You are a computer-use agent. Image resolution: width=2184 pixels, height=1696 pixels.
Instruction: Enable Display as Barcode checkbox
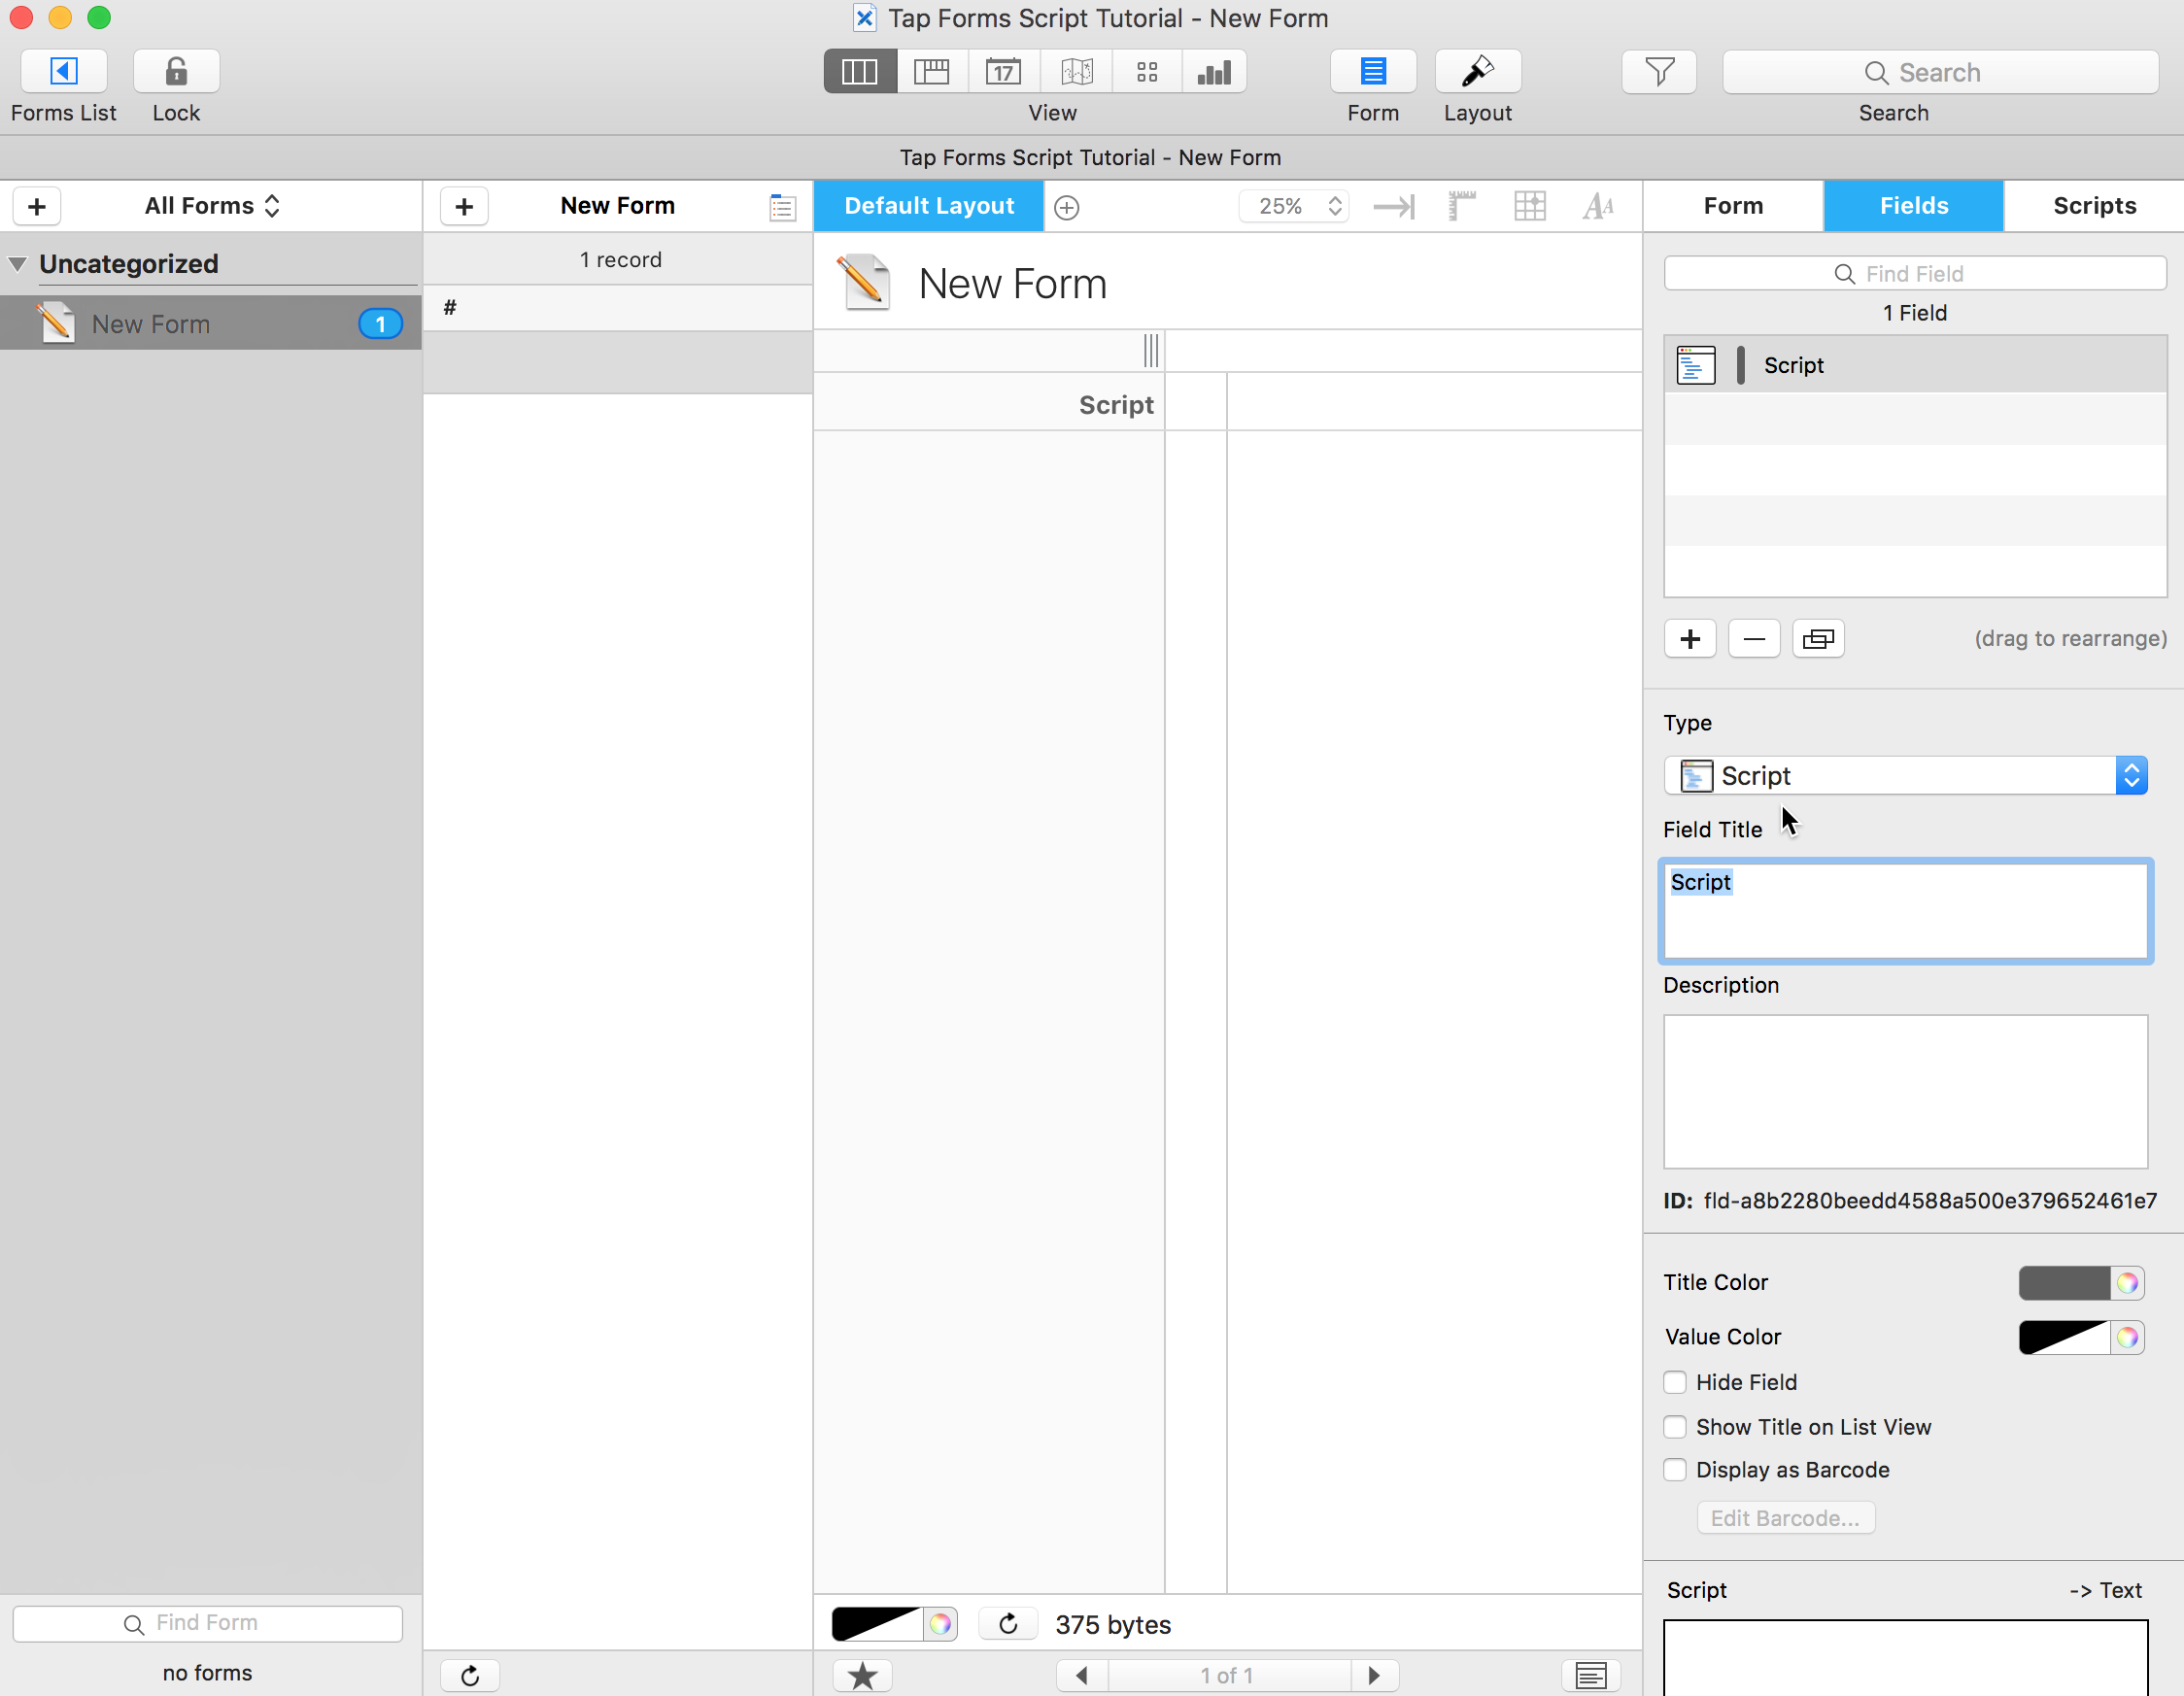click(1675, 1470)
